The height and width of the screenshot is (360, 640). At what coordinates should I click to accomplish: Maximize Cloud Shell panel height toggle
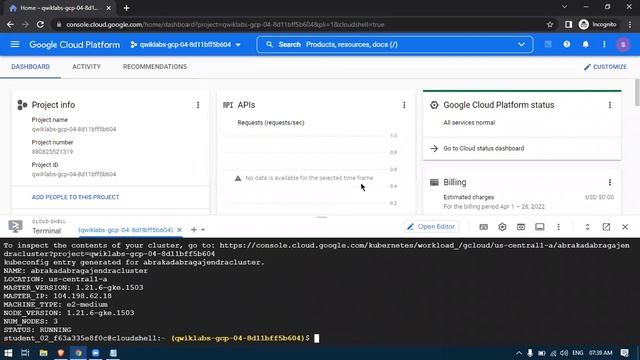click(x=587, y=227)
